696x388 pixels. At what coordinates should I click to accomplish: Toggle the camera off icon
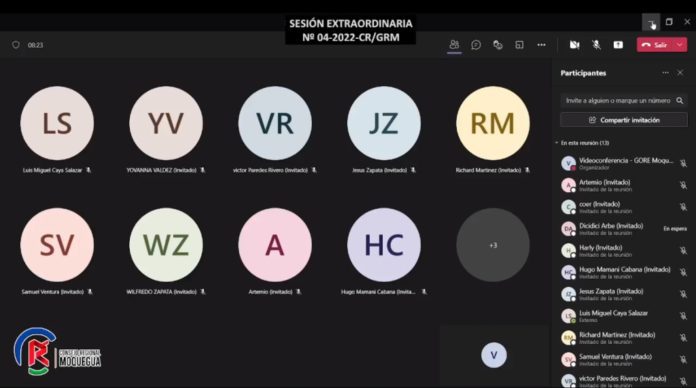[x=574, y=45]
